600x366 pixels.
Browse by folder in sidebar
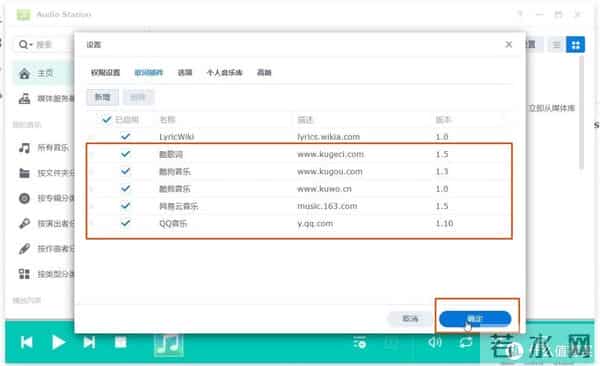(45, 173)
